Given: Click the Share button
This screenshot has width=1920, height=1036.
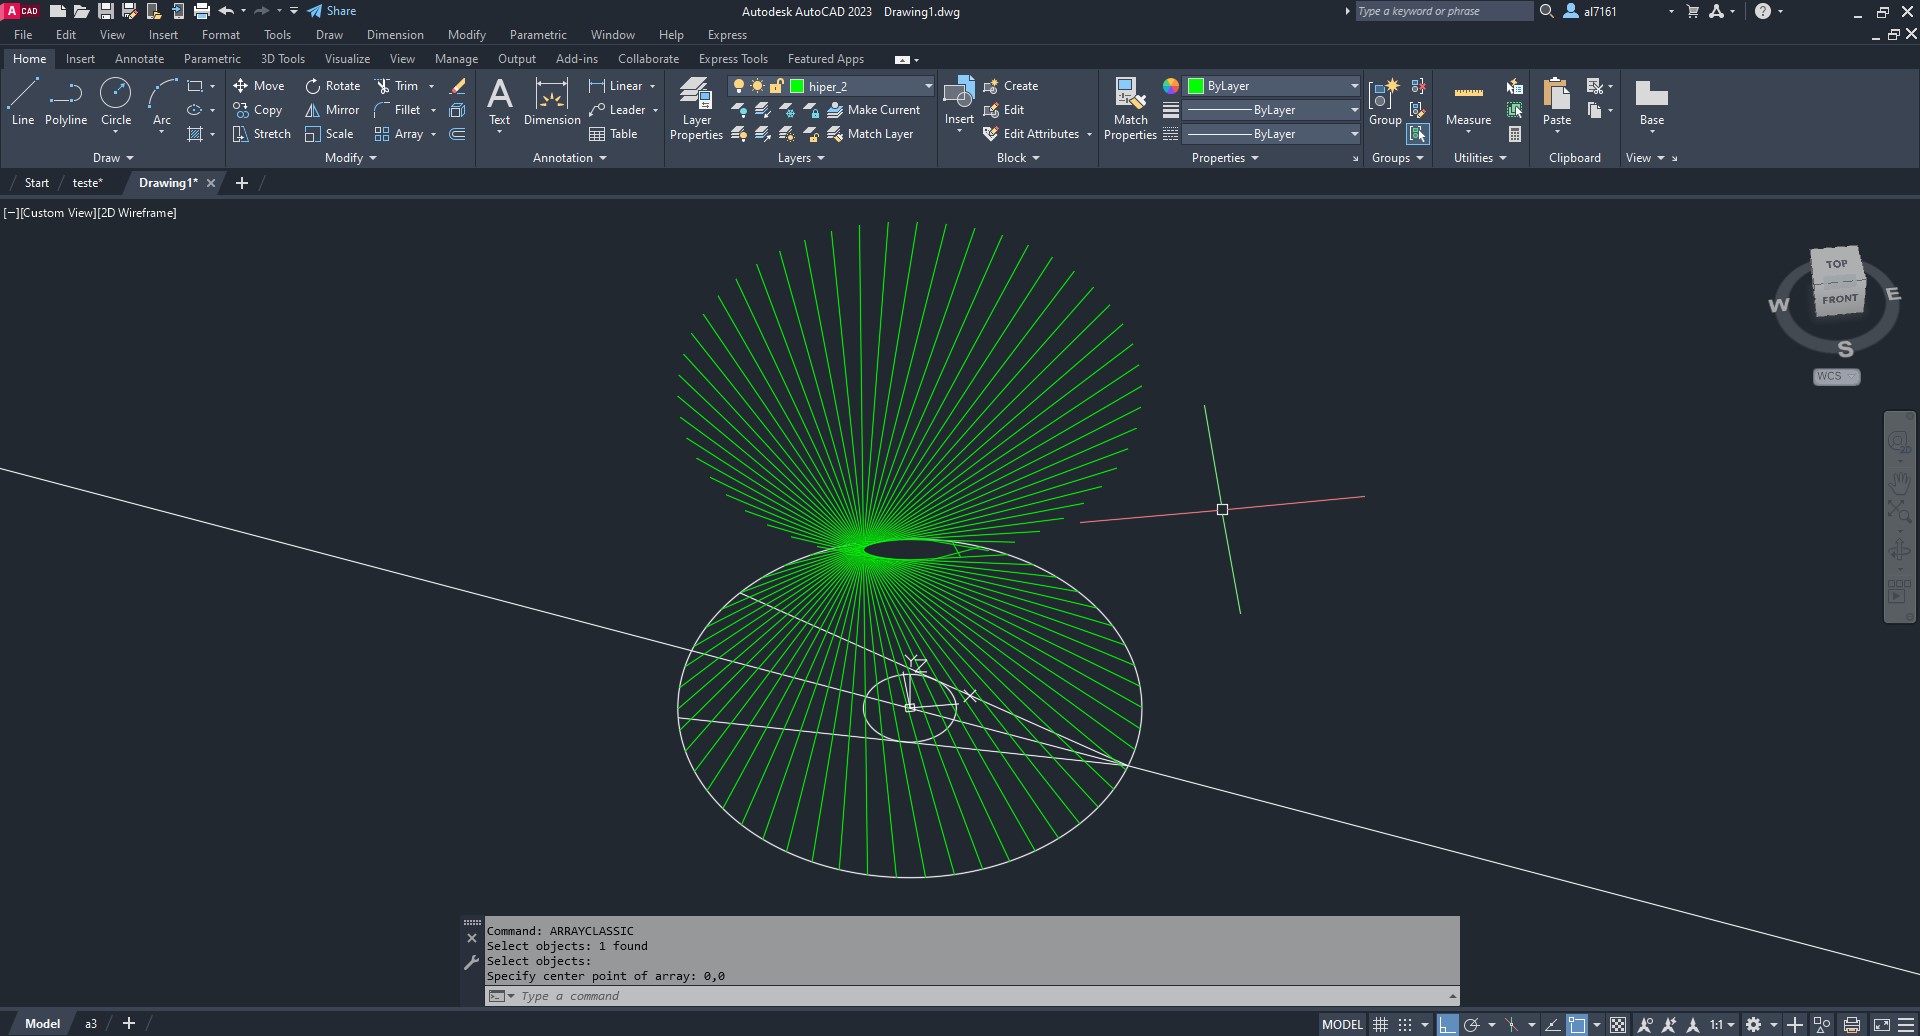Looking at the screenshot, I should tap(332, 11).
